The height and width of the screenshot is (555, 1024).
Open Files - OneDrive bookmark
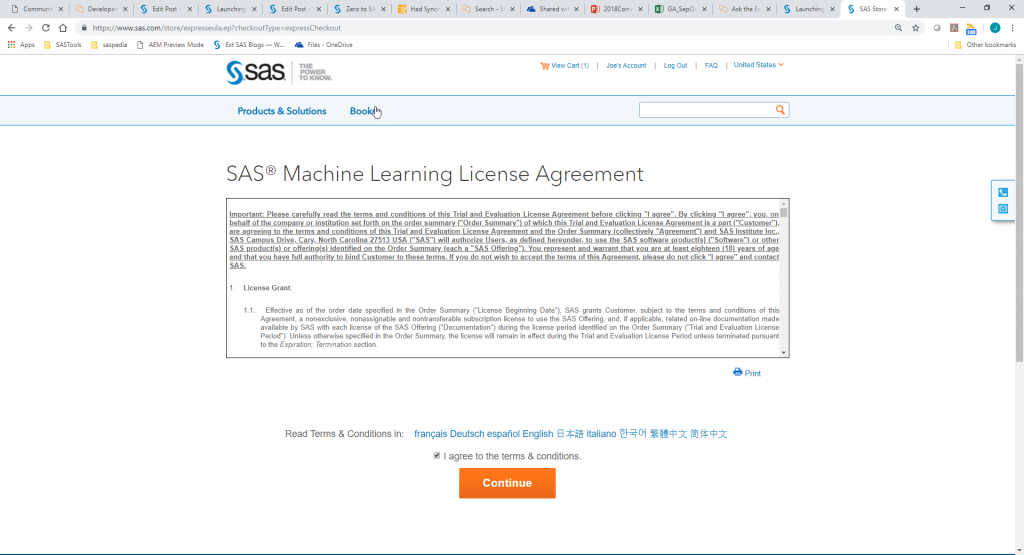pyautogui.click(x=323, y=45)
